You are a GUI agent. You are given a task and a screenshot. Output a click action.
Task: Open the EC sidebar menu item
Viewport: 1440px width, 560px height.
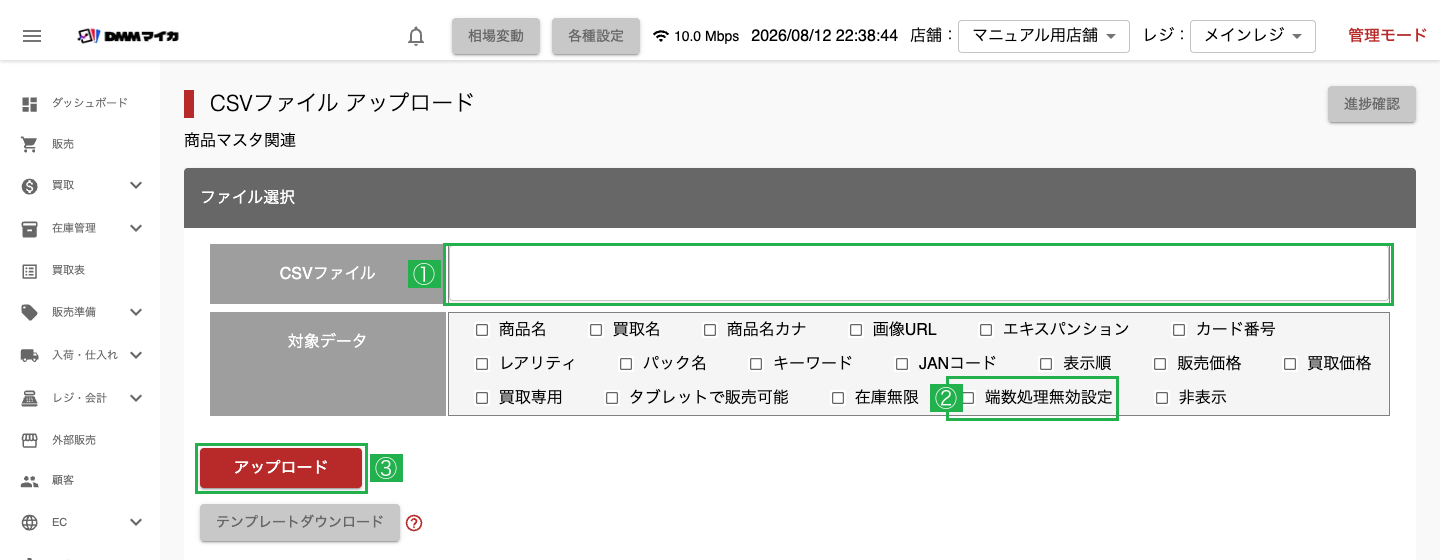pyautogui.click(x=82, y=522)
